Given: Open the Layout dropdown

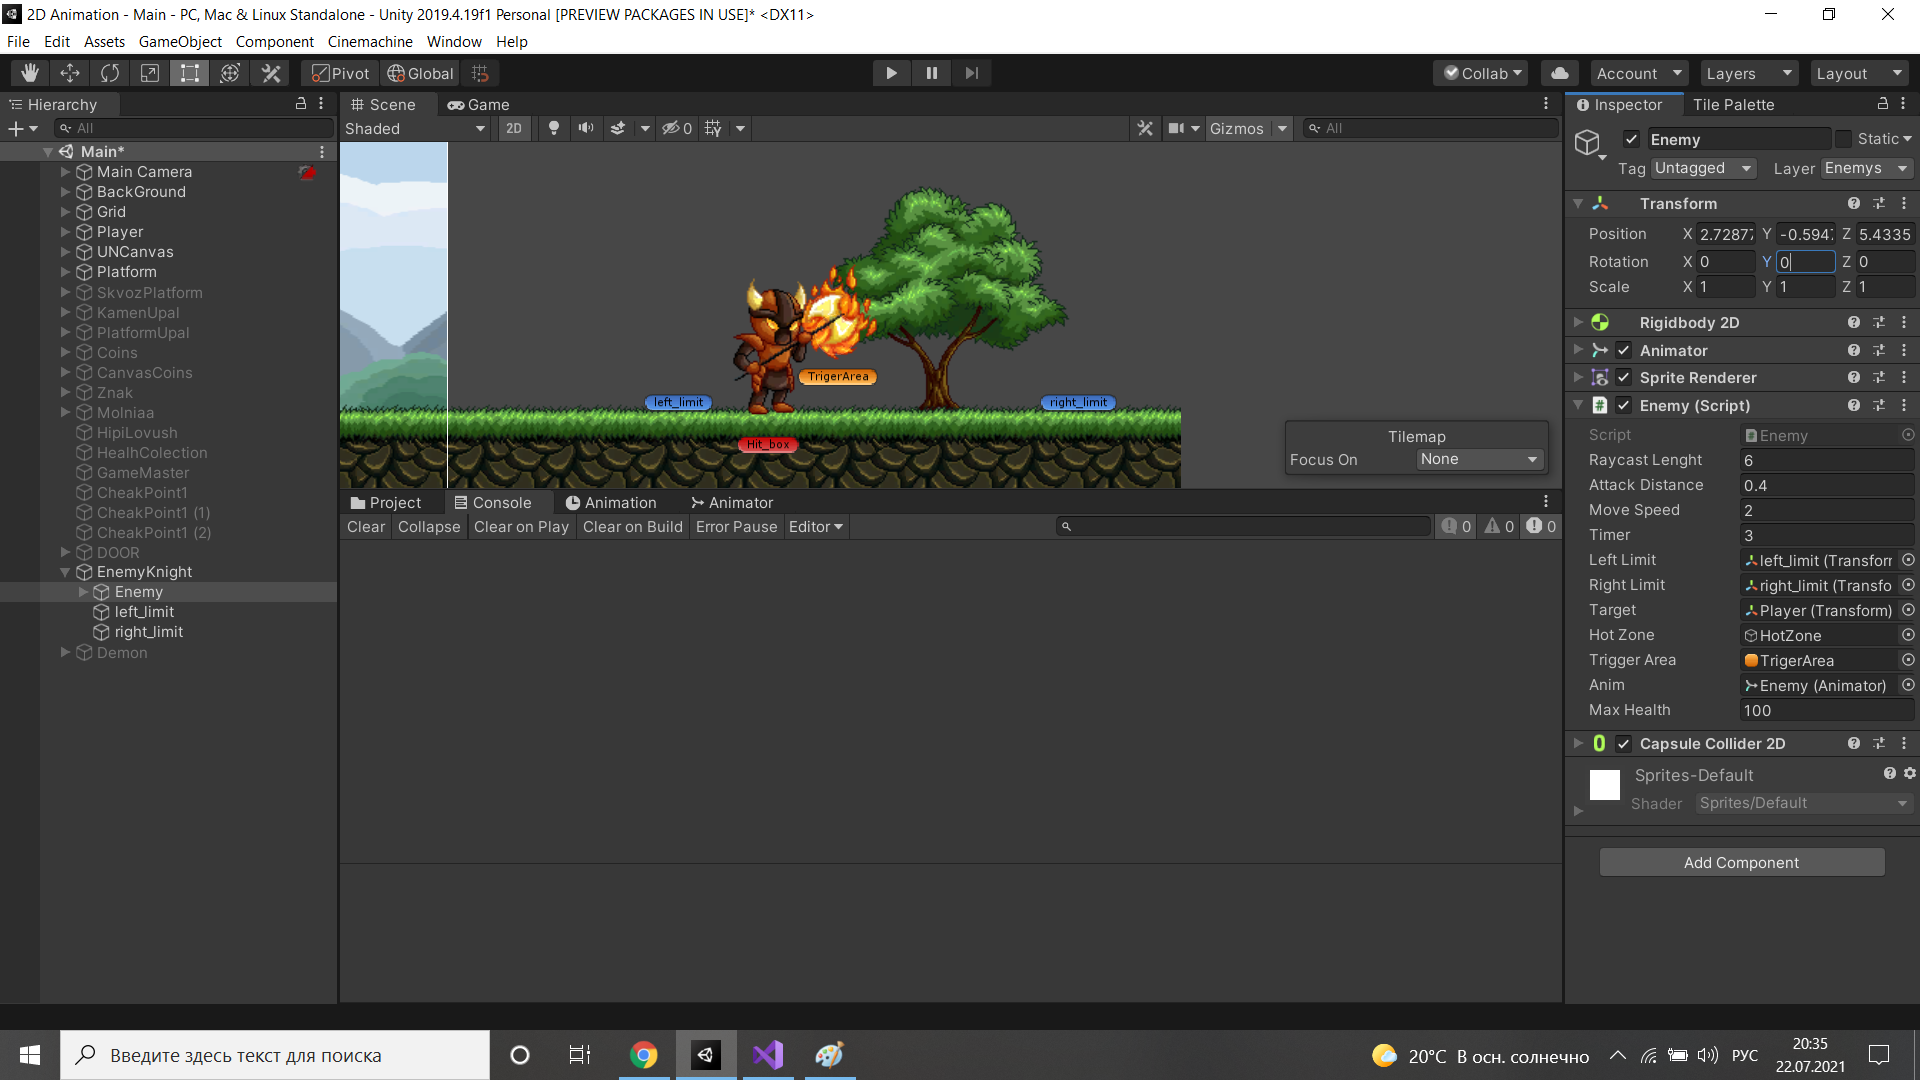Looking at the screenshot, I should (1858, 73).
